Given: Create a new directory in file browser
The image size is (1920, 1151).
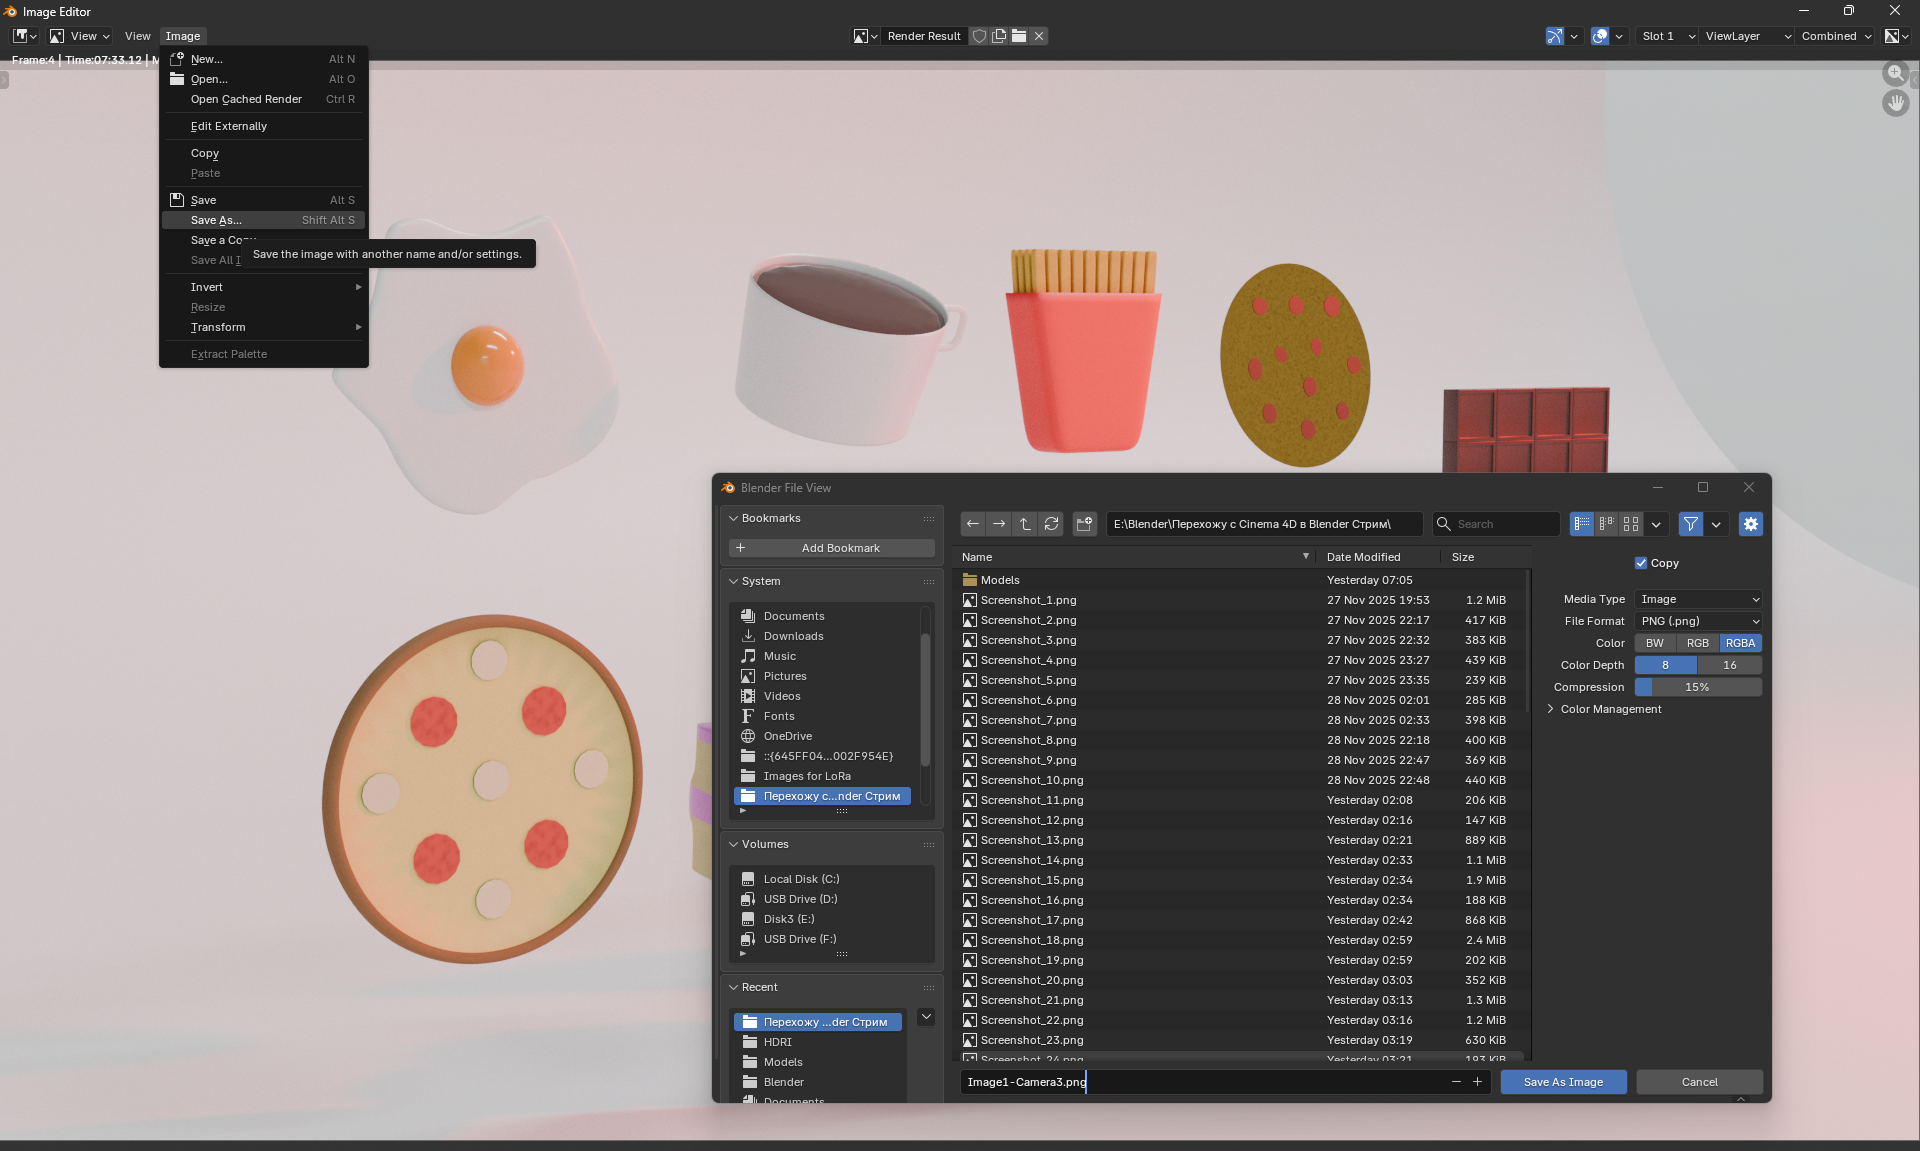Looking at the screenshot, I should click(1085, 524).
